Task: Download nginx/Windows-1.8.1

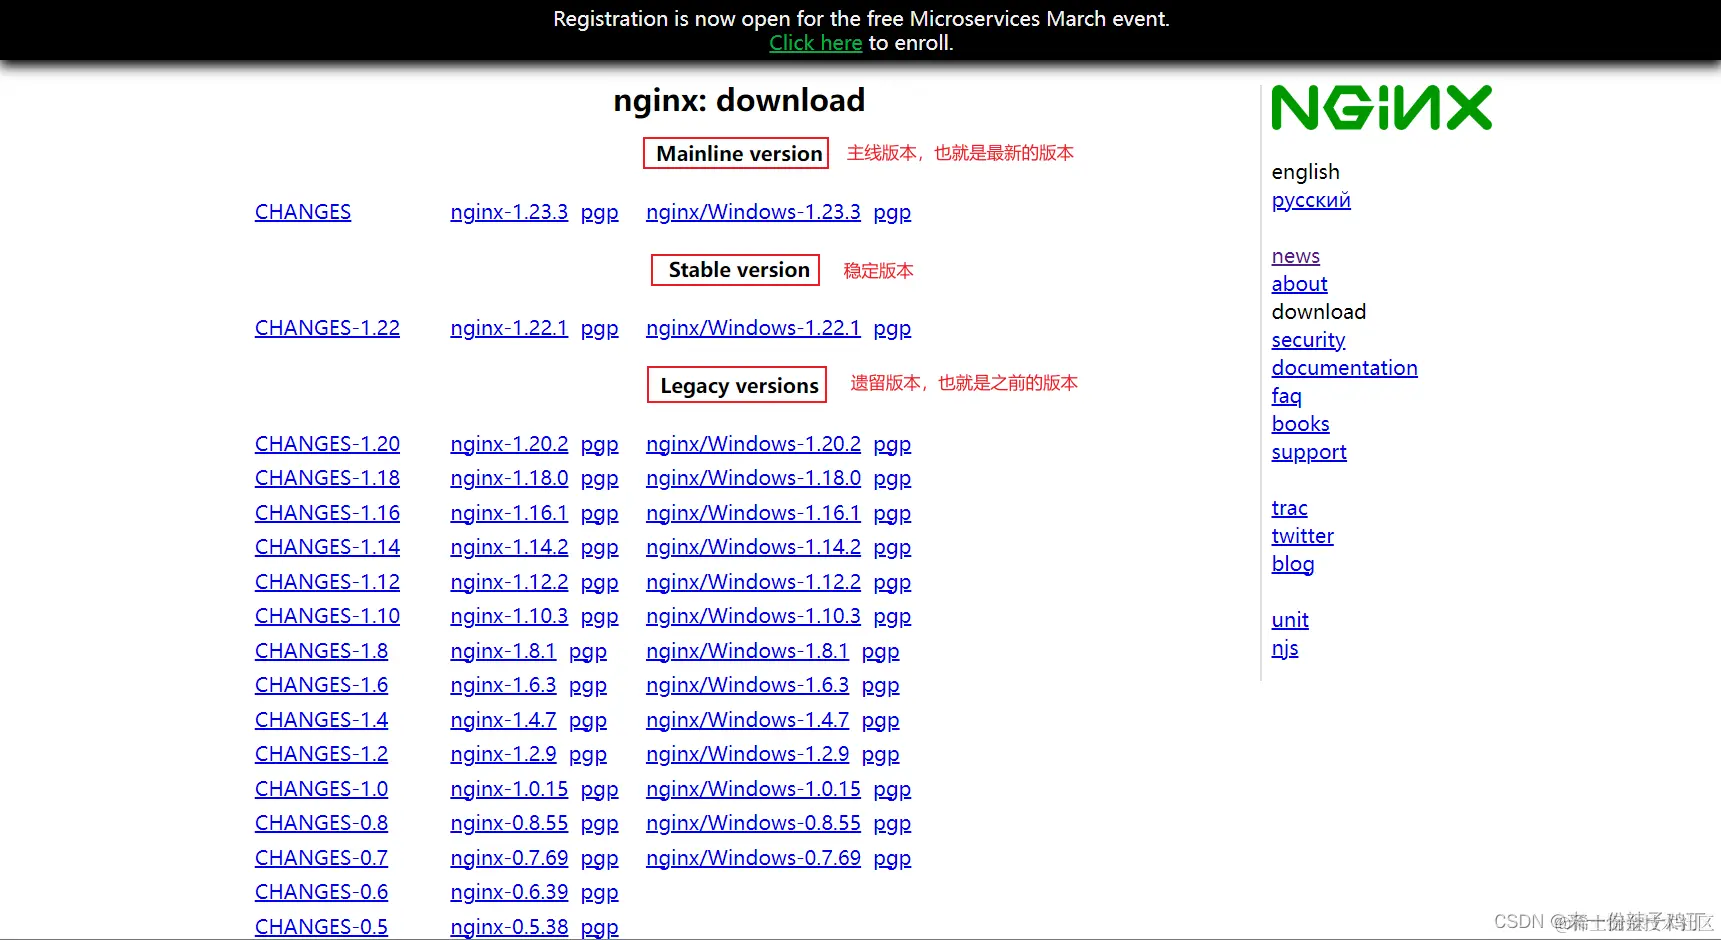Action: click(x=747, y=651)
